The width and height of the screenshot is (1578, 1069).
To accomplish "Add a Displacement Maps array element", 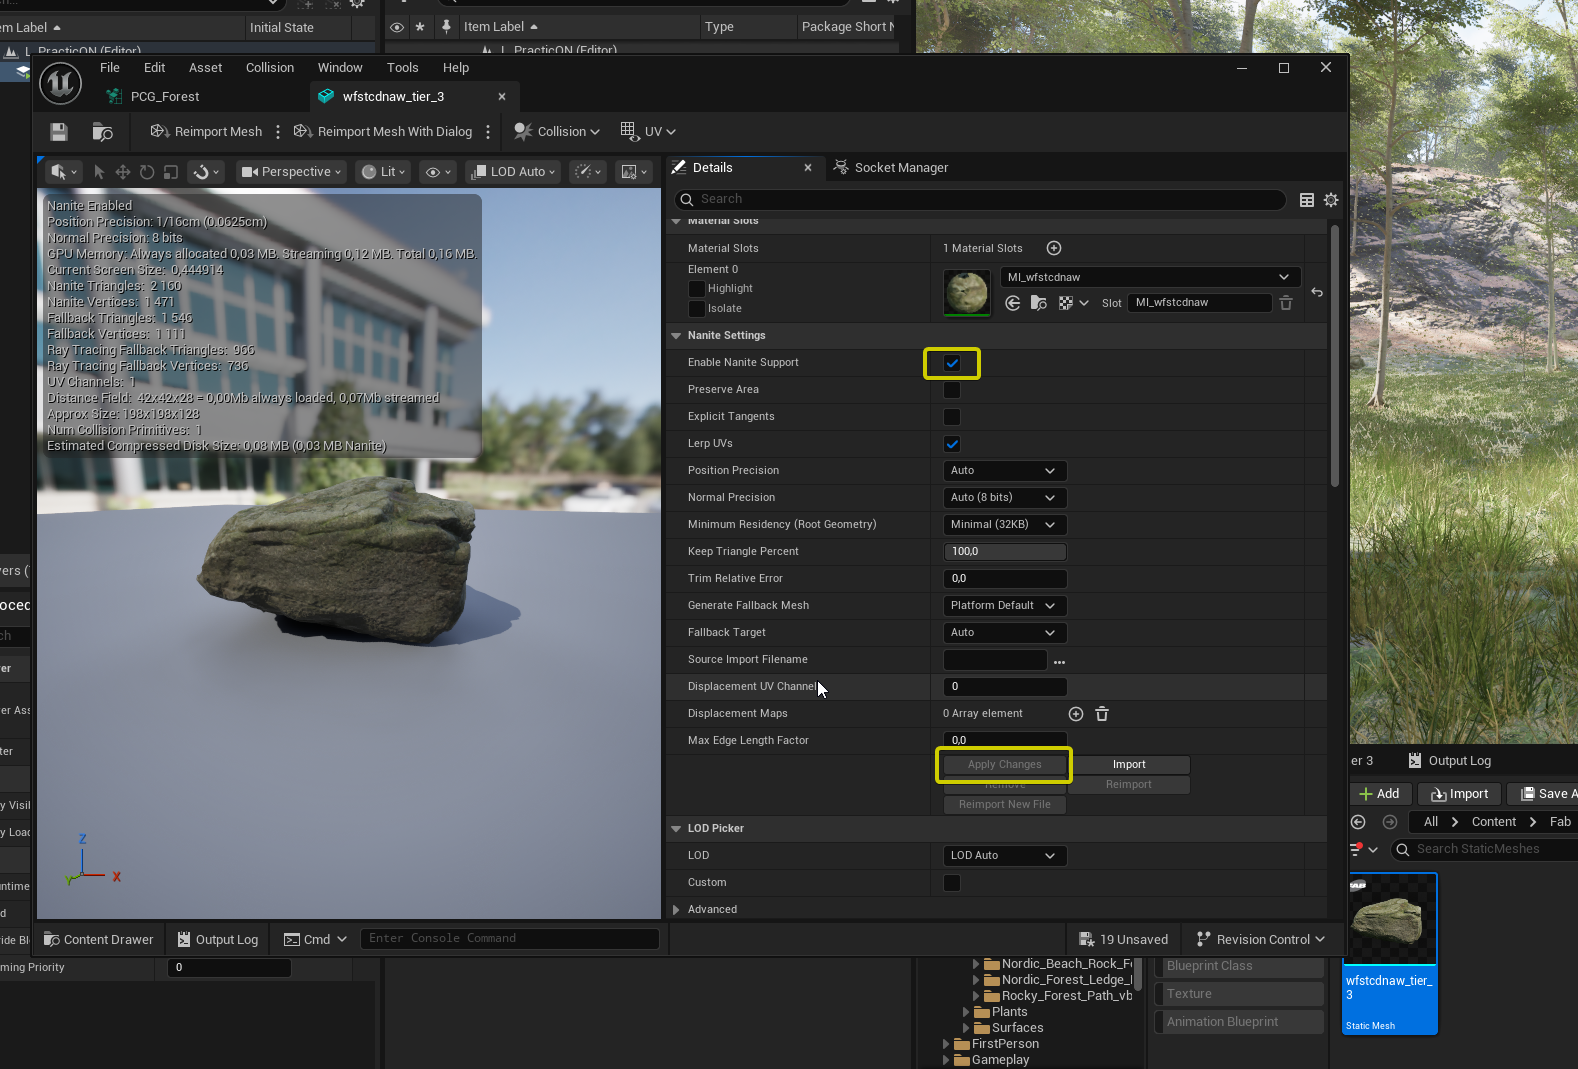I will [x=1076, y=714].
